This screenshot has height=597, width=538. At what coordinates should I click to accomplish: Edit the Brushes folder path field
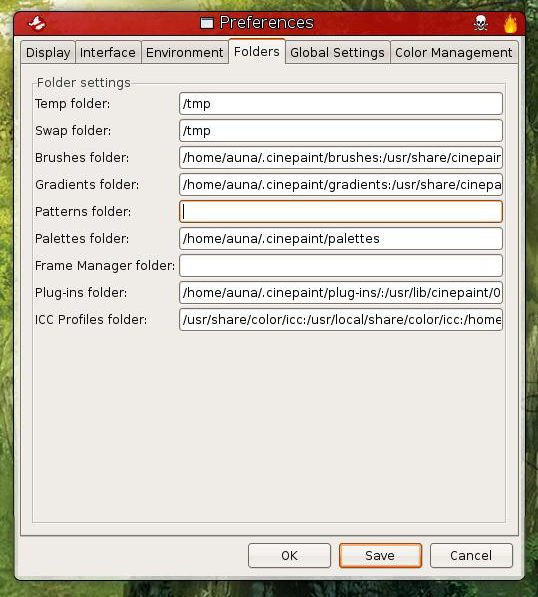(x=341, y=158)
